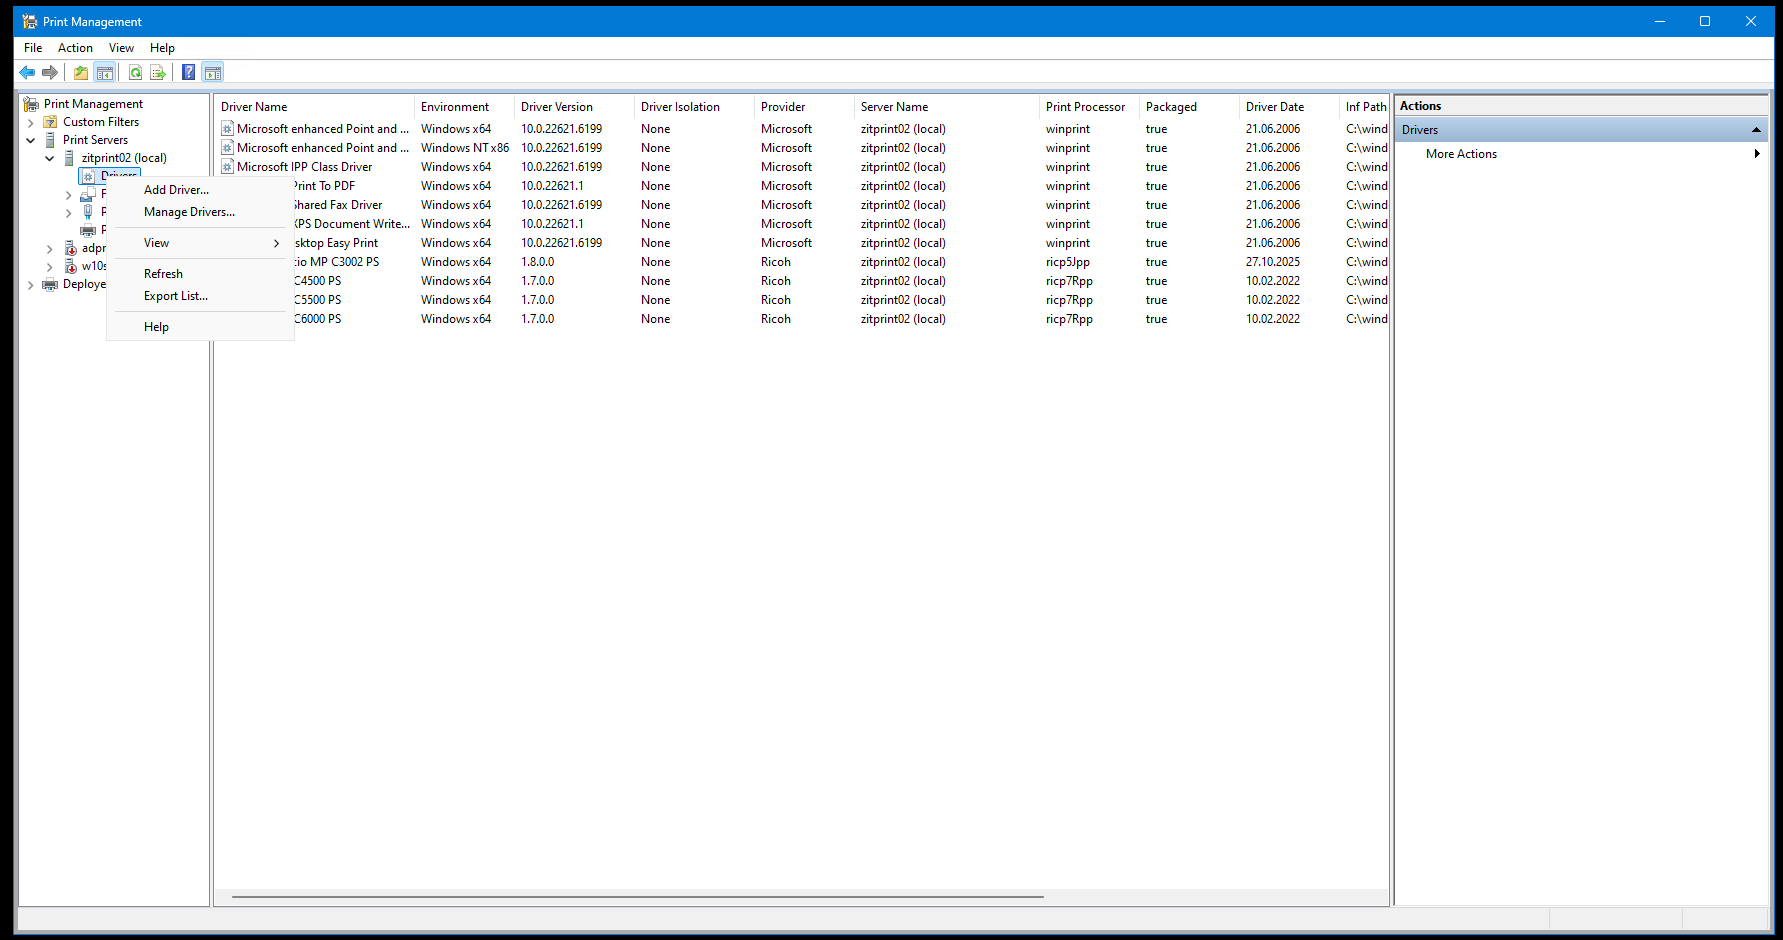Image resolution: width=1783 pixels, height=940 pixels.
Task: Collapse the Print Servers tree node
Action: click(30, 140)
